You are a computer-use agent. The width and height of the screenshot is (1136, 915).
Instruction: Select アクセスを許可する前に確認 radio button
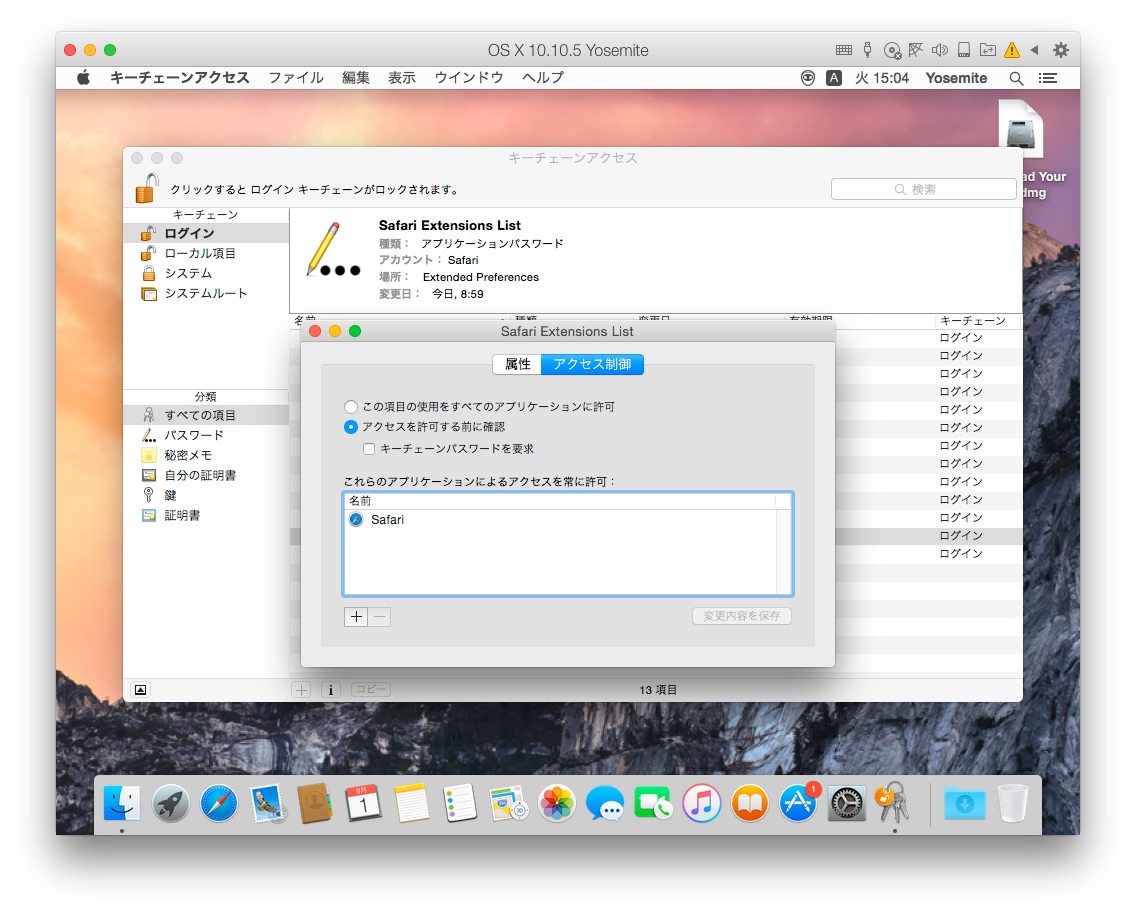click(351, 427)
